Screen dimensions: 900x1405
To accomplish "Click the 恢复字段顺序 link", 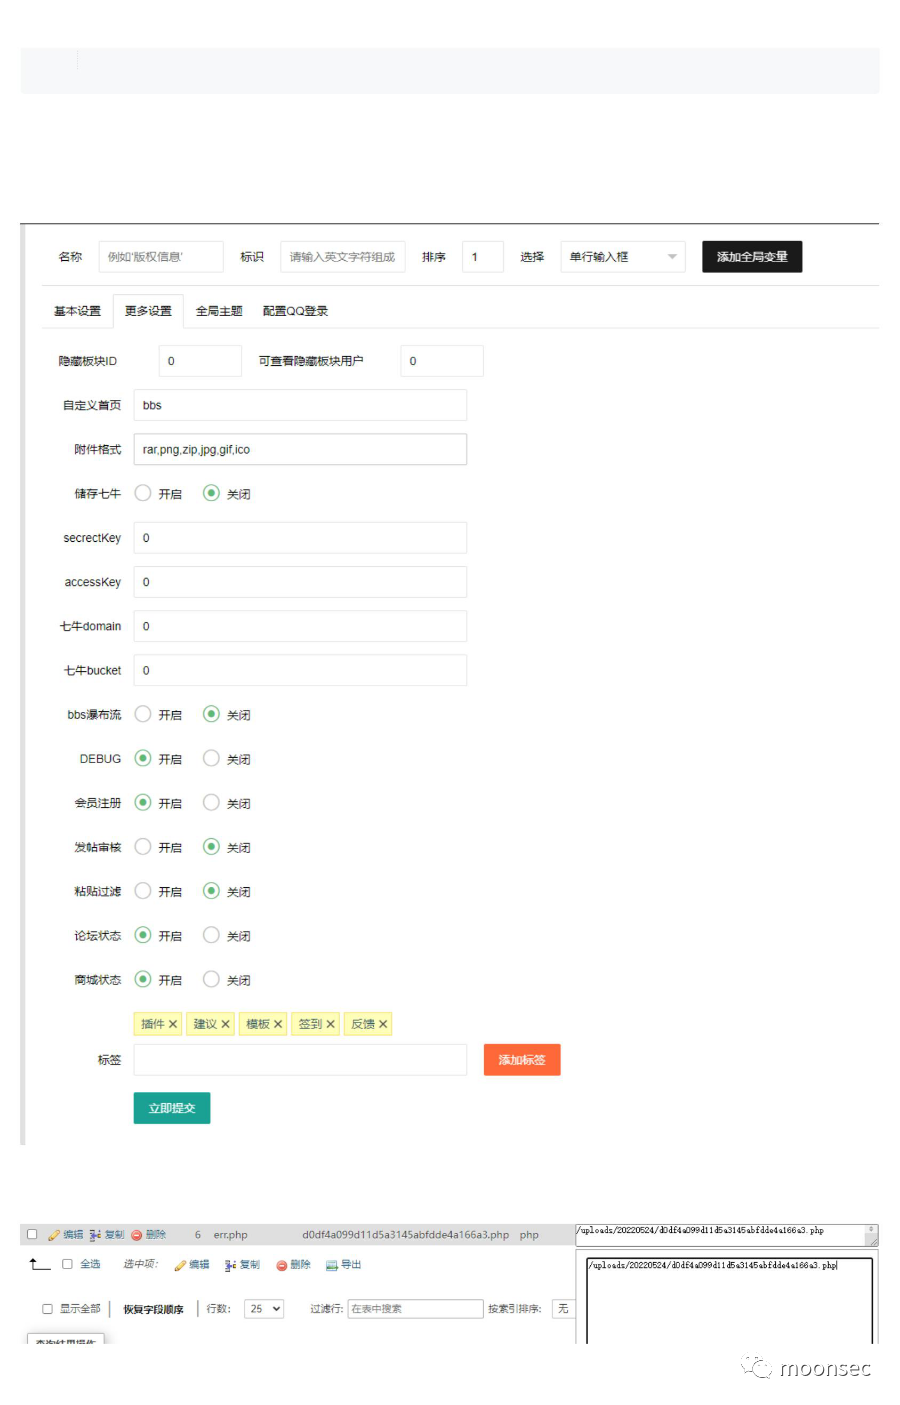I will coord(153,1309).
